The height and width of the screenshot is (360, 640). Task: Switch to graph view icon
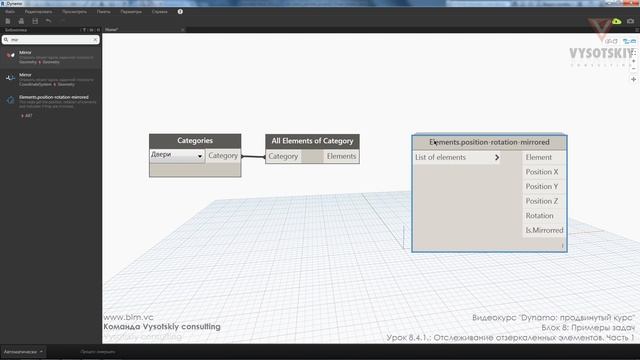coord(629,41)
